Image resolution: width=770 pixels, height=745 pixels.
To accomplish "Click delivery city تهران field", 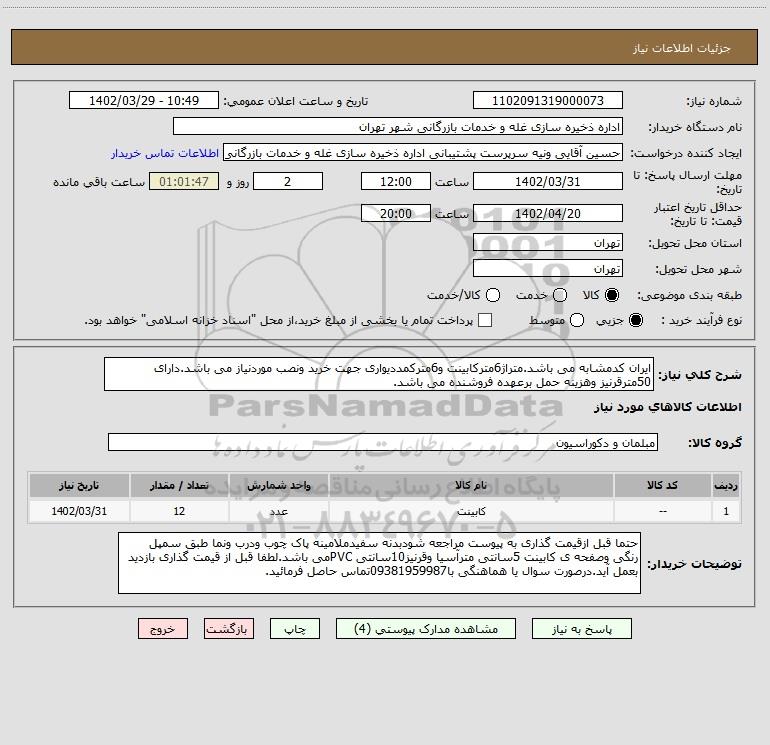I will coord(548,269).
